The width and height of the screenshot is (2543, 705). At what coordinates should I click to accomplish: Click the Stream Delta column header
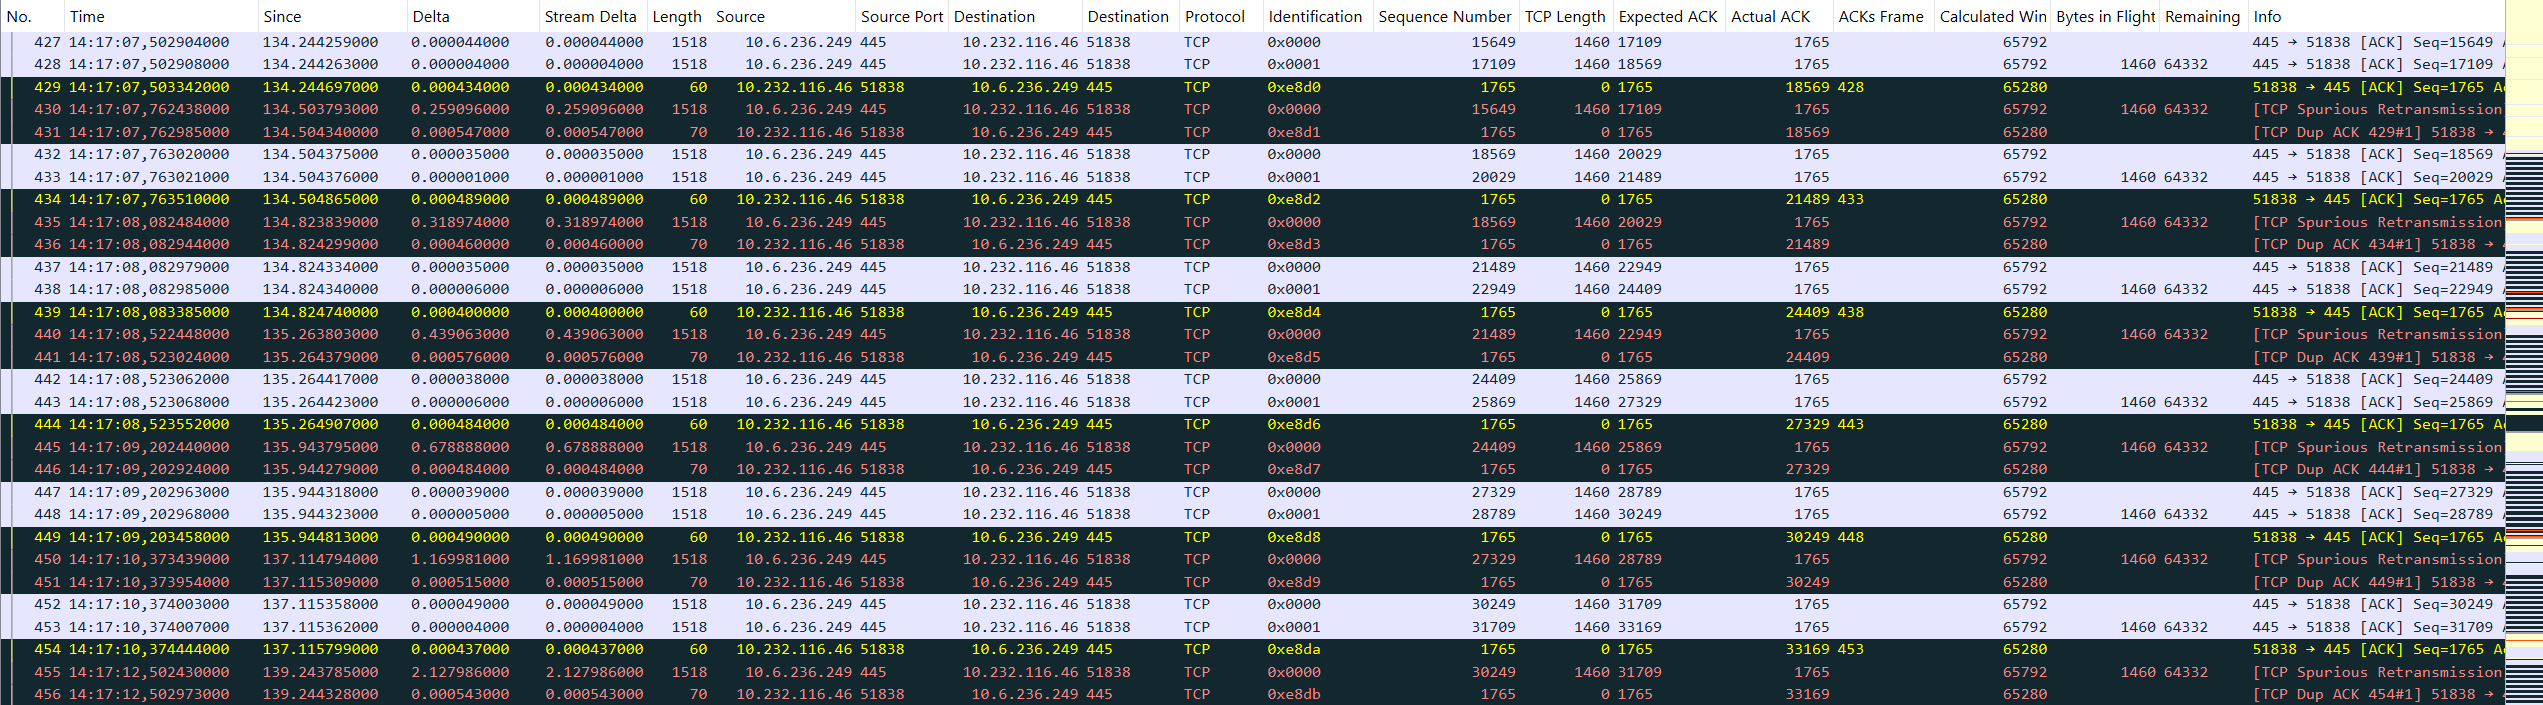tap(590, 16)
